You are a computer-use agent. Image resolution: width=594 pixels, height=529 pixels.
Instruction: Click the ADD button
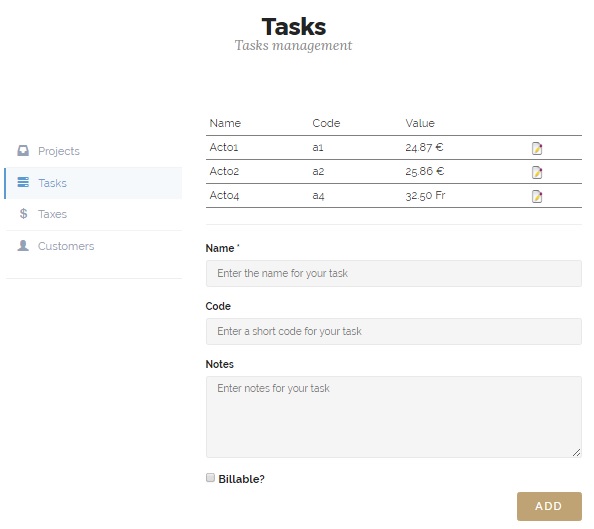tap(549, 506)
